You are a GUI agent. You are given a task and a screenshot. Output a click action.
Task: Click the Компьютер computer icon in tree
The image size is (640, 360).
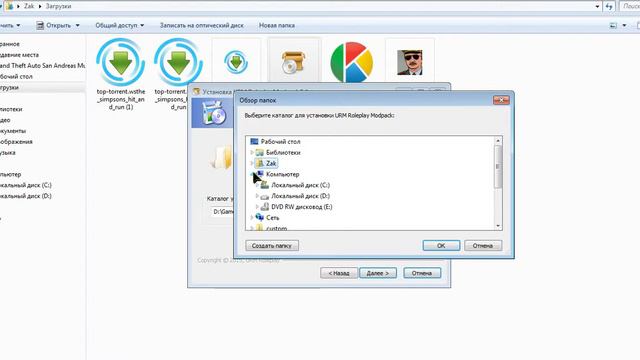pos(260,174)
